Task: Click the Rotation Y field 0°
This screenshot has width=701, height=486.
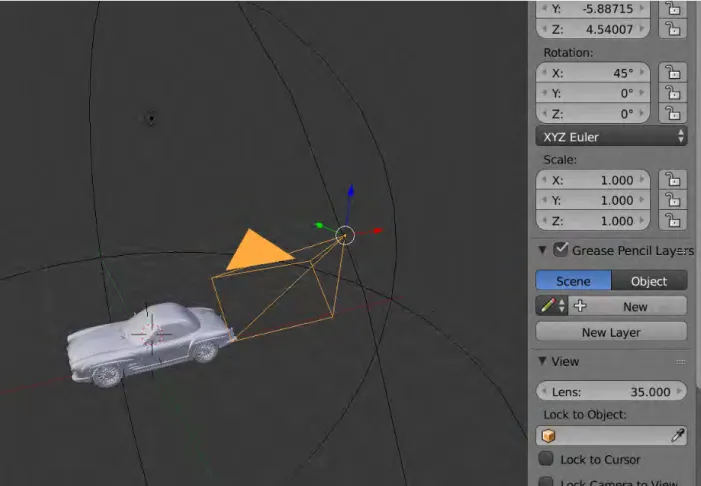Action: click(x=593, y=93)
